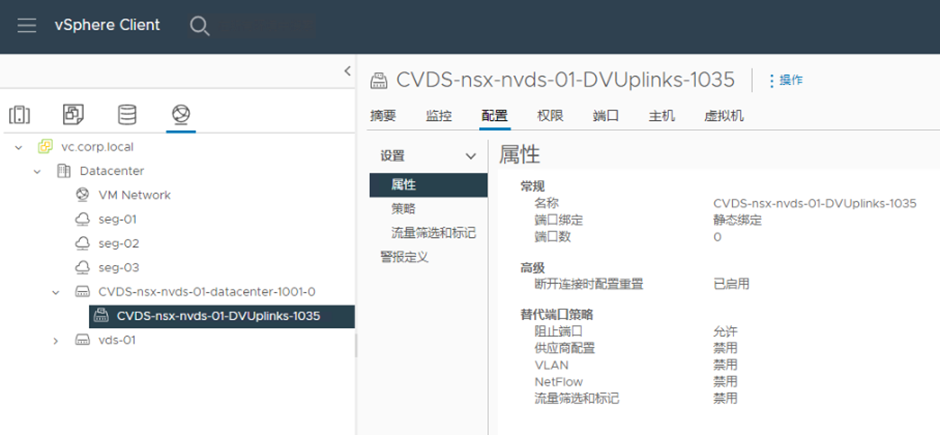Switch to the 权限 tab
This screenshot has width=940, height=435.
pyautogui.click(x=550, y=116)
